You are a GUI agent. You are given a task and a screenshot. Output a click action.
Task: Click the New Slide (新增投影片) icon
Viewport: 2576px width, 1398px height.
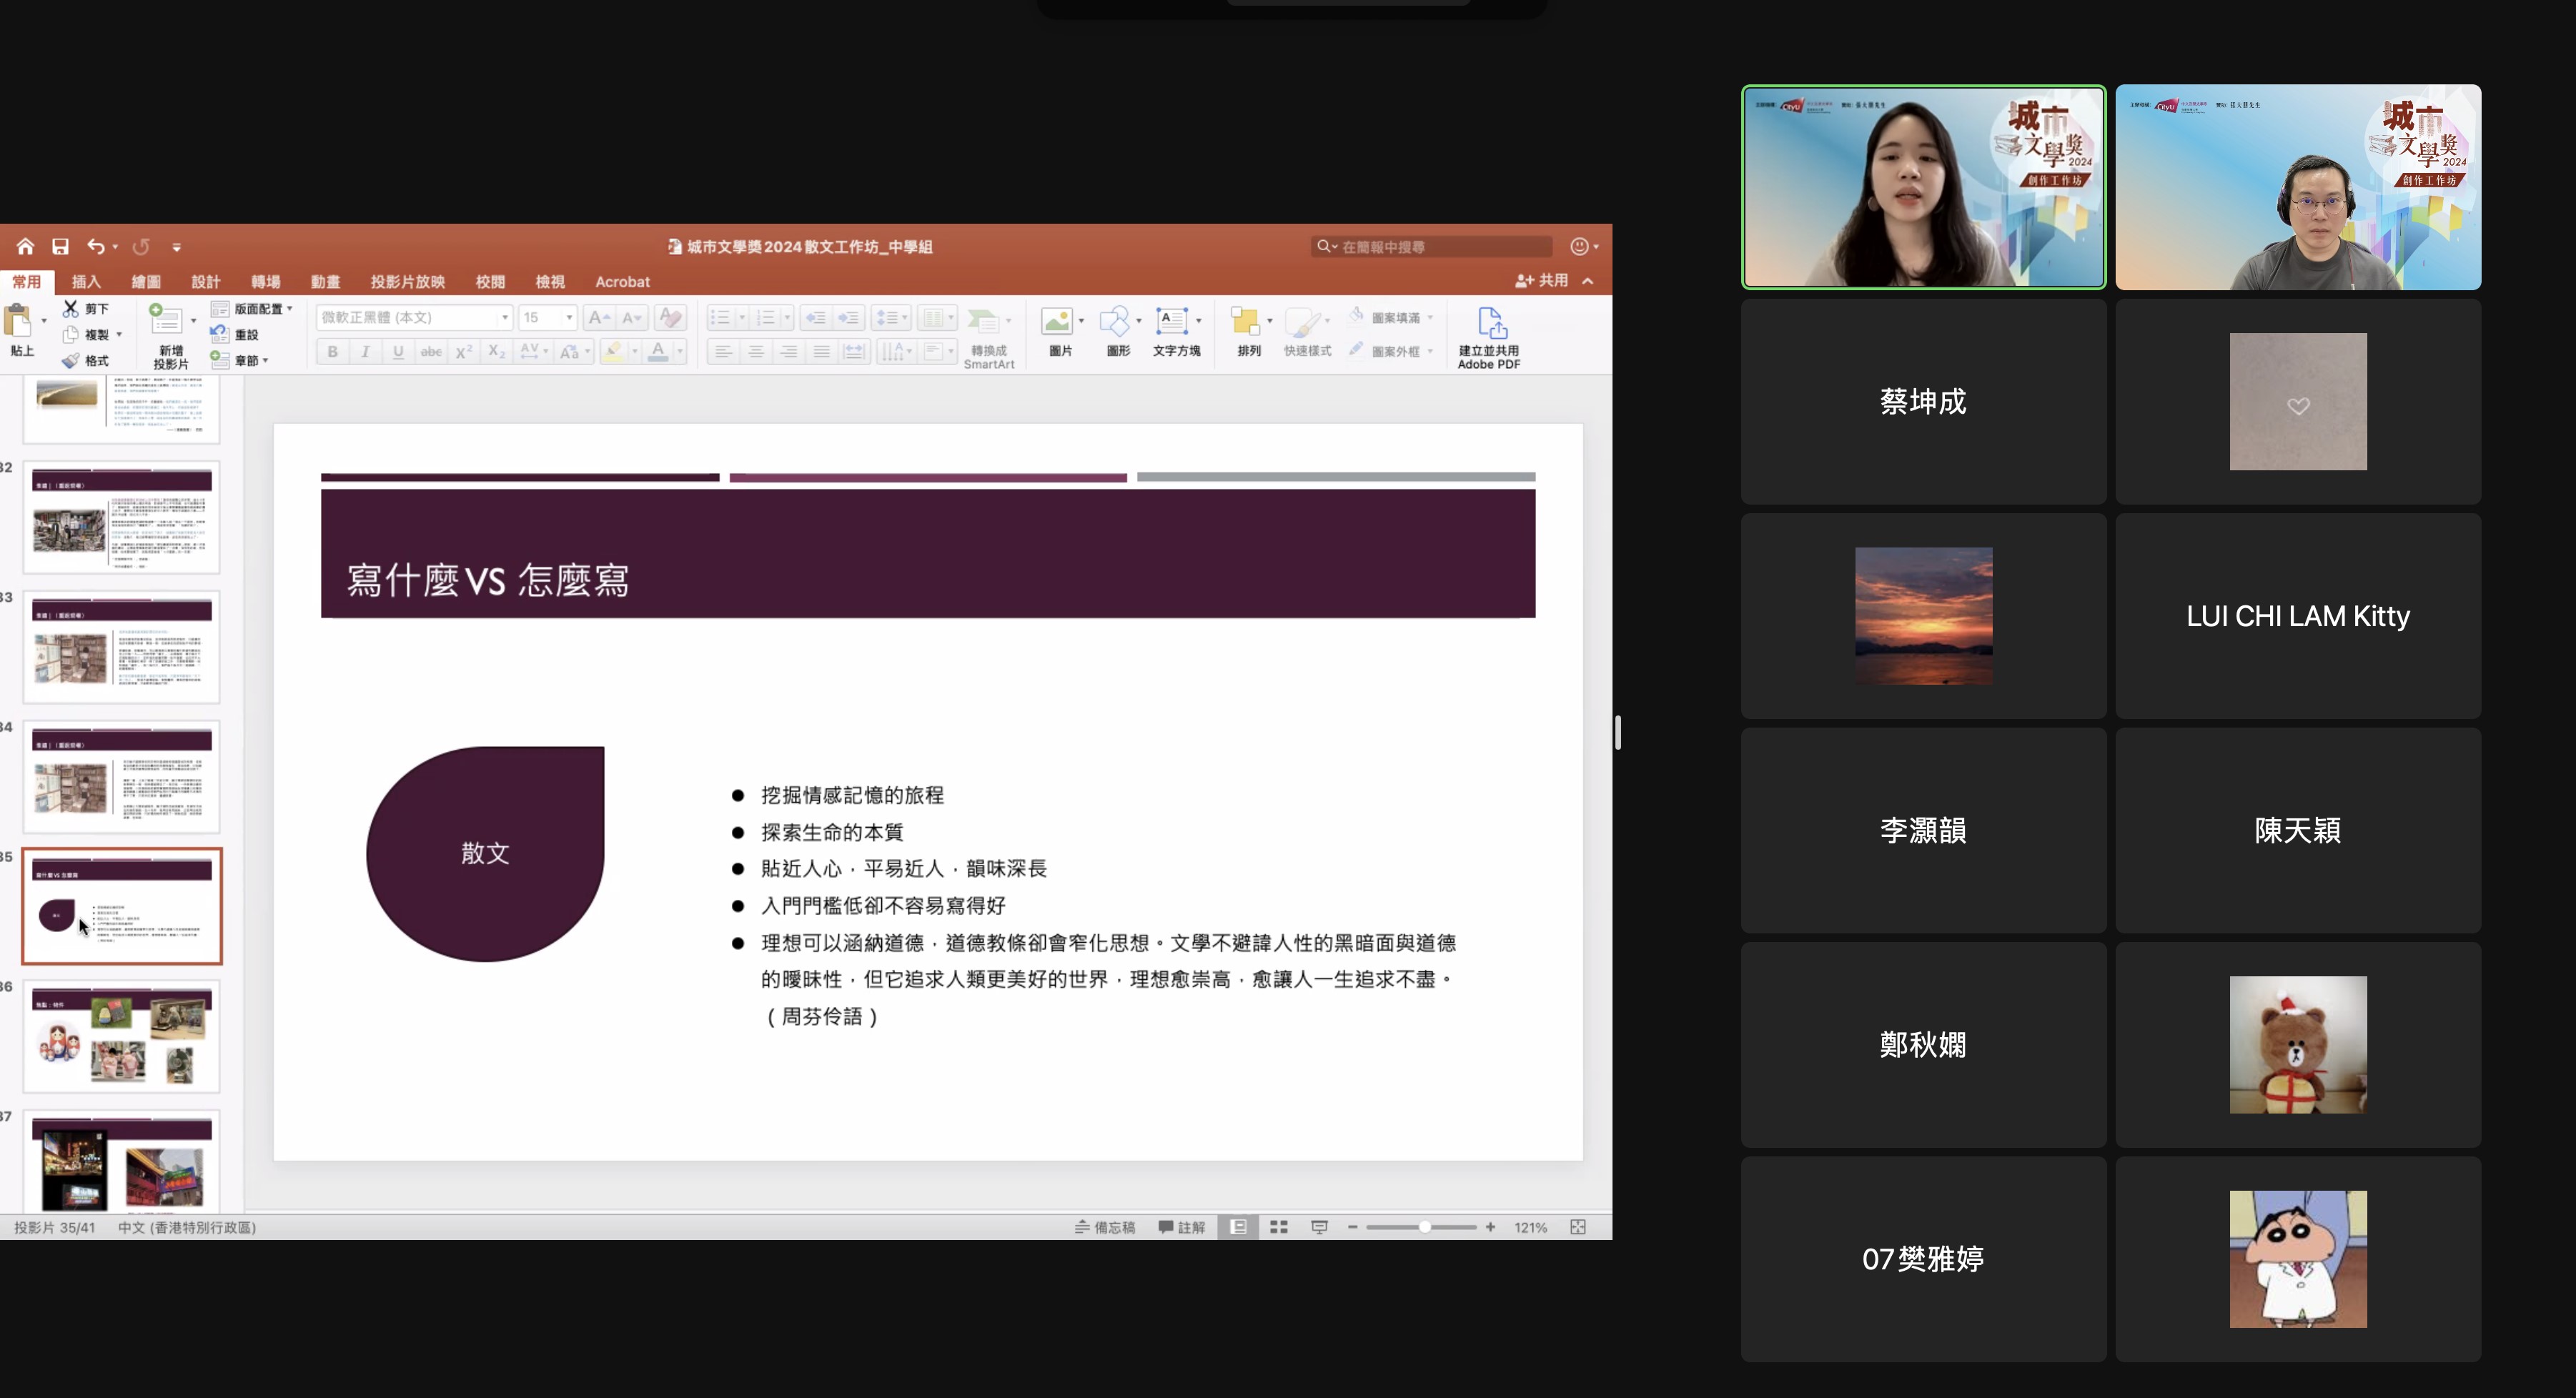165,320
